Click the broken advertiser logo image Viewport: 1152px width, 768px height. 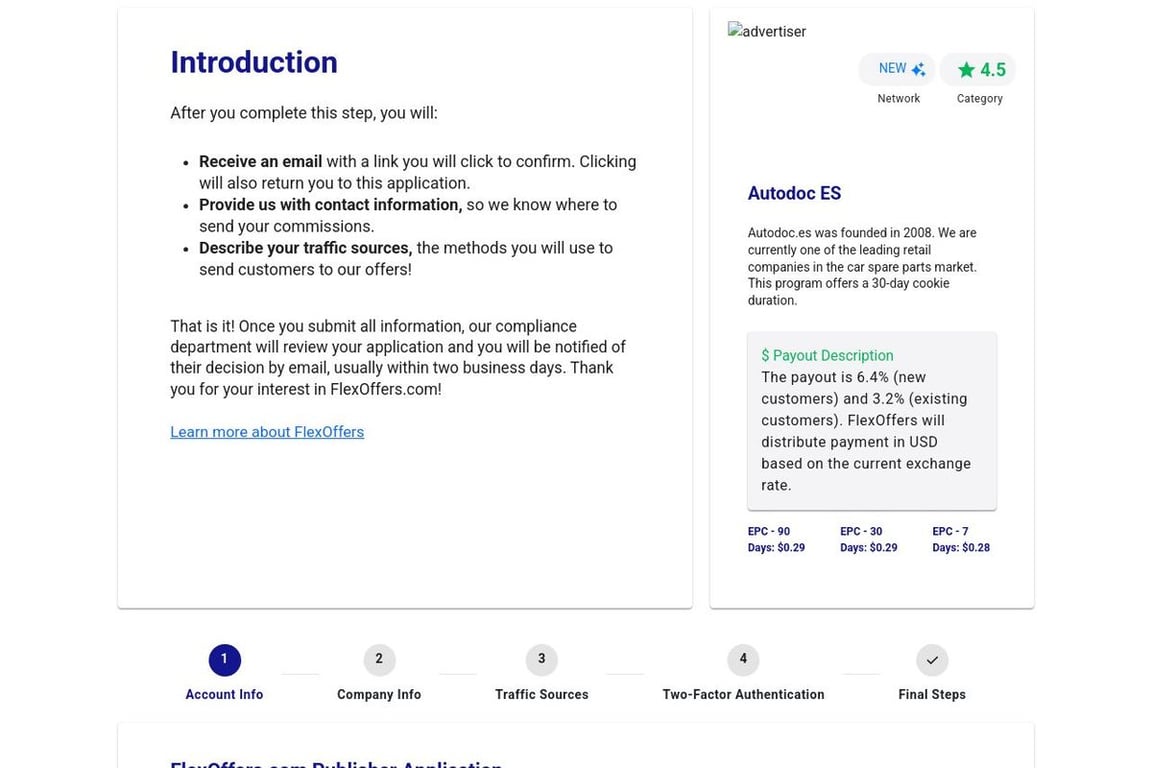point(767,31)
